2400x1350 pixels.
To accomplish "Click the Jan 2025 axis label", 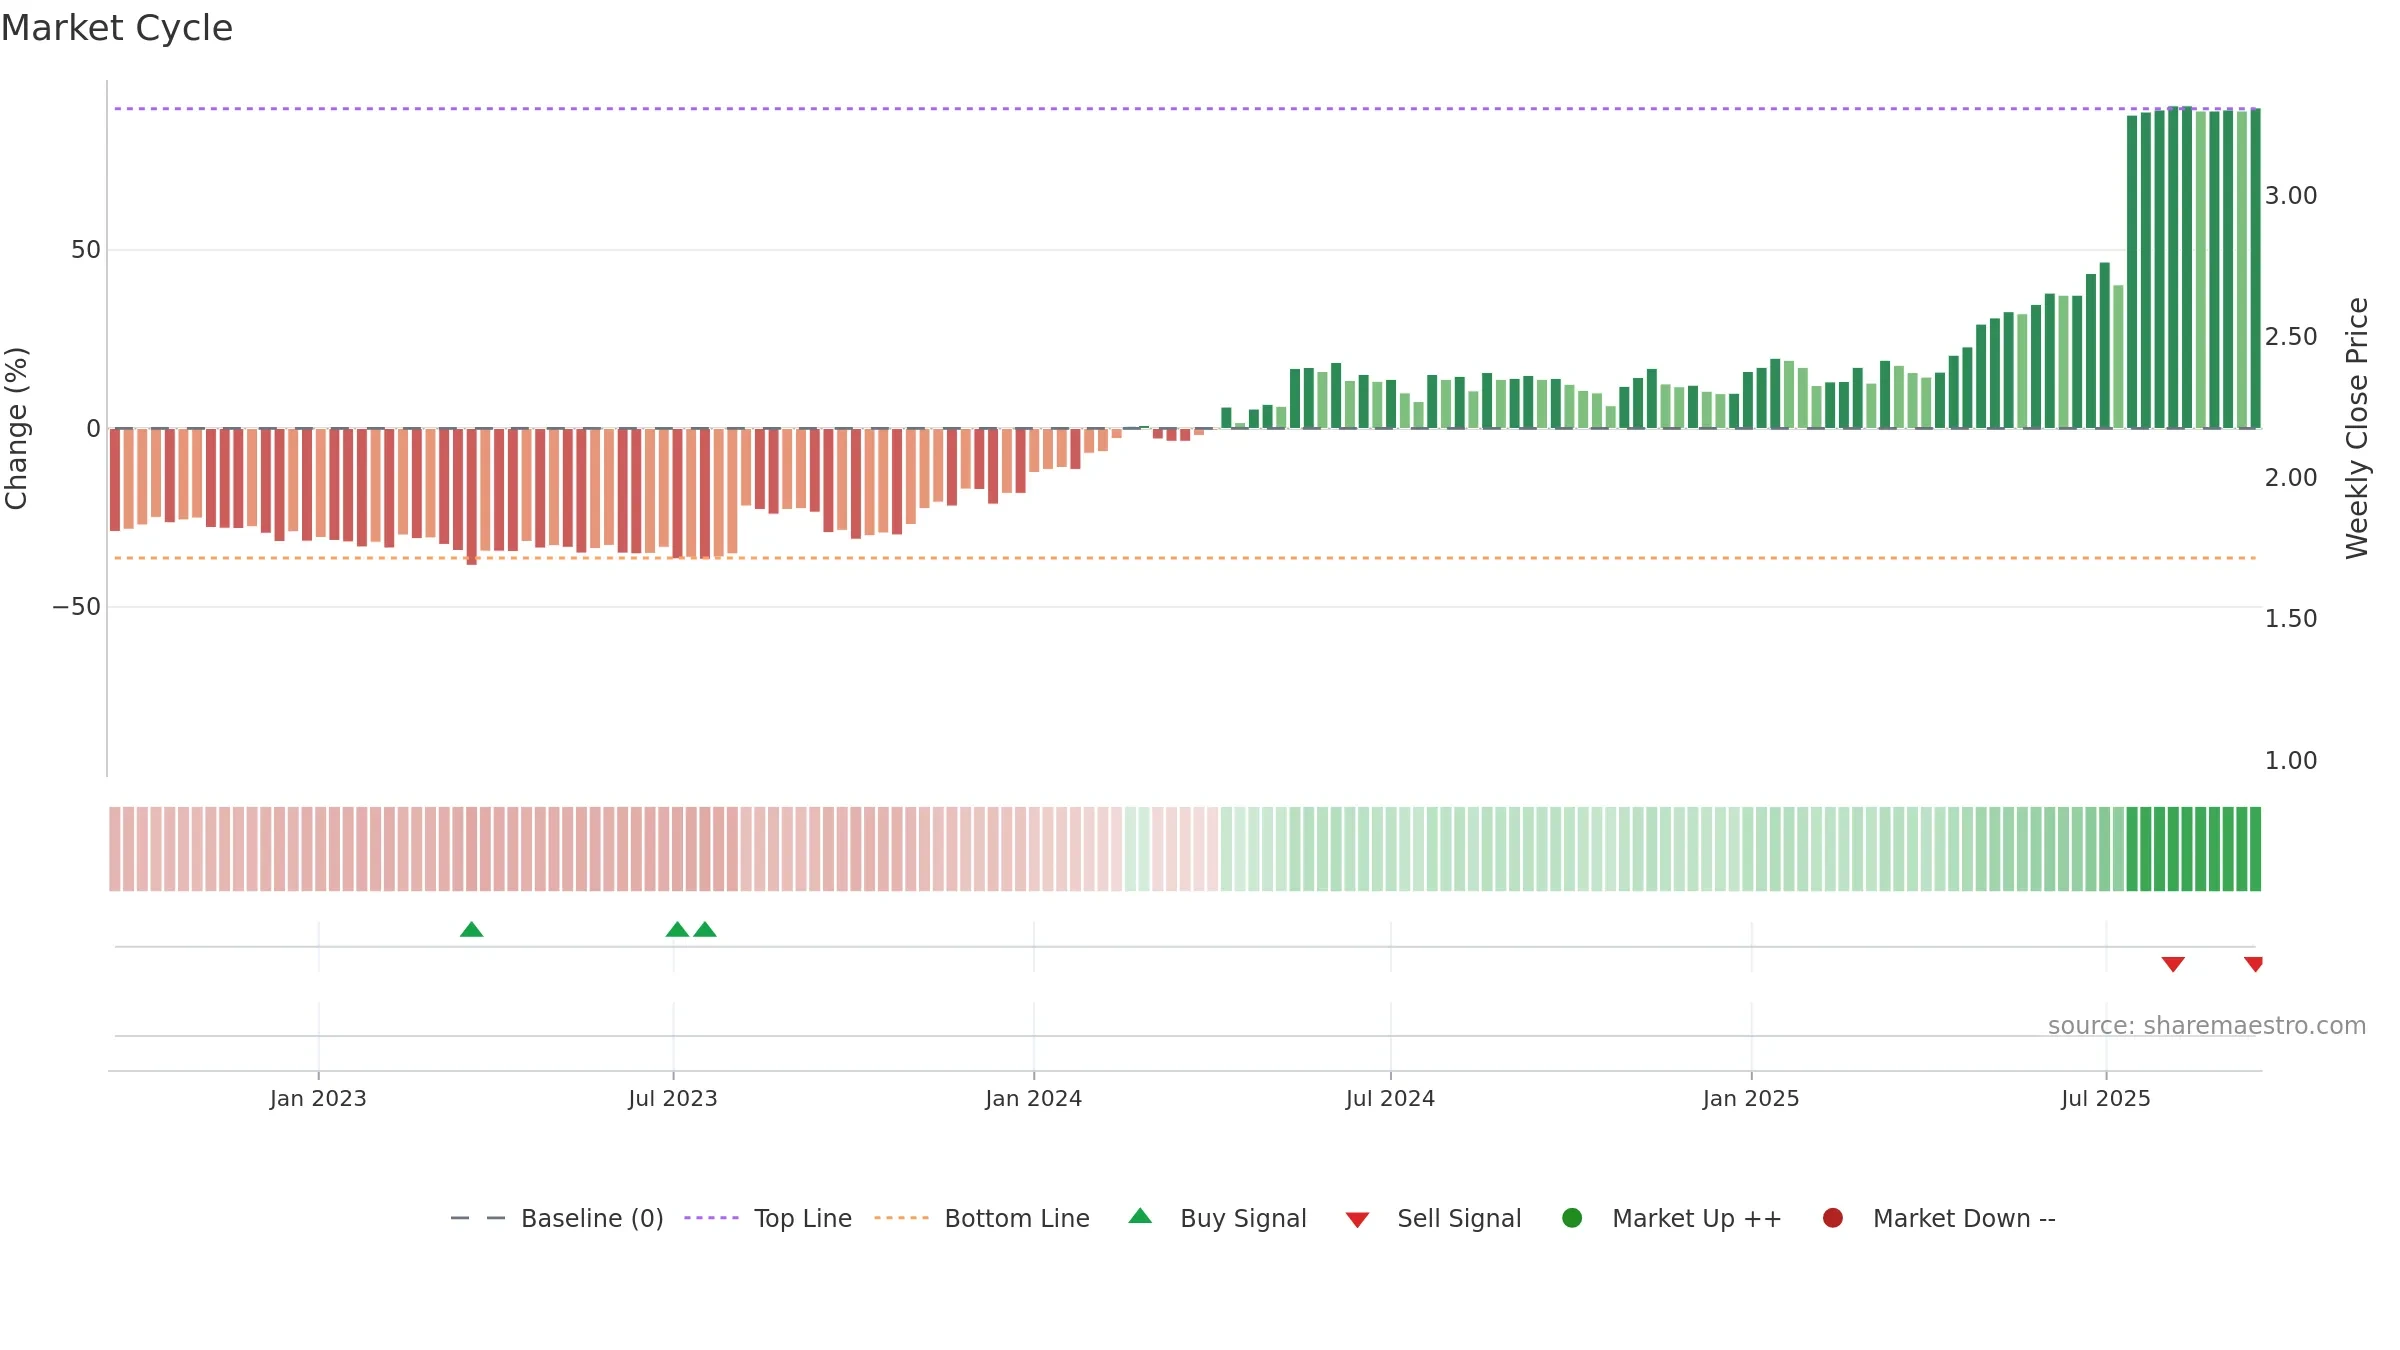I will pos(1751,1099).
